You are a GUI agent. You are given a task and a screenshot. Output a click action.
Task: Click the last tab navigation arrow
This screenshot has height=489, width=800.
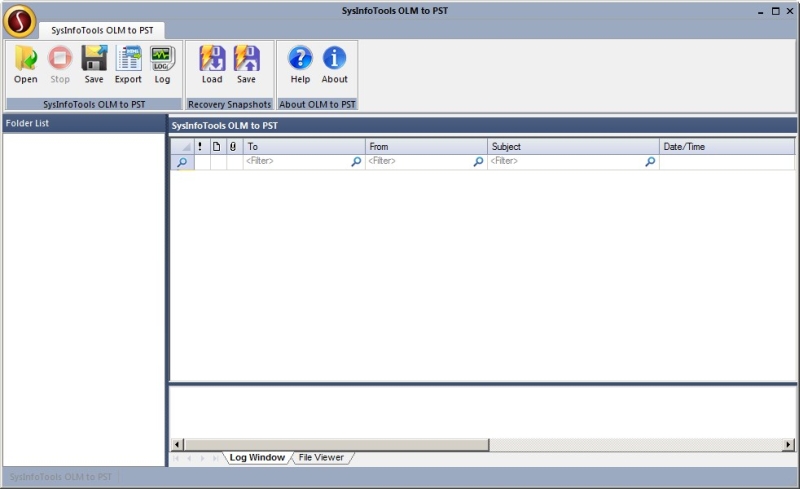[x=216, y=458]
